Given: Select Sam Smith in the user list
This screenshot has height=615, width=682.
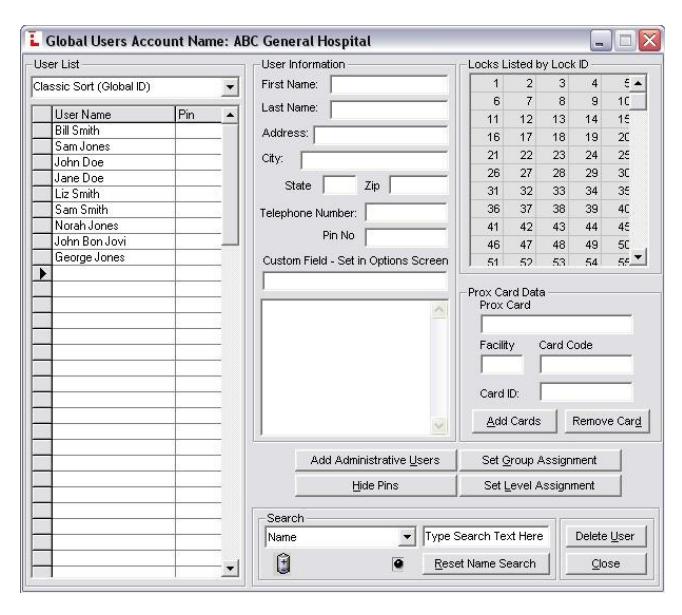Looking at the screenshot, I should click(114, 210).
